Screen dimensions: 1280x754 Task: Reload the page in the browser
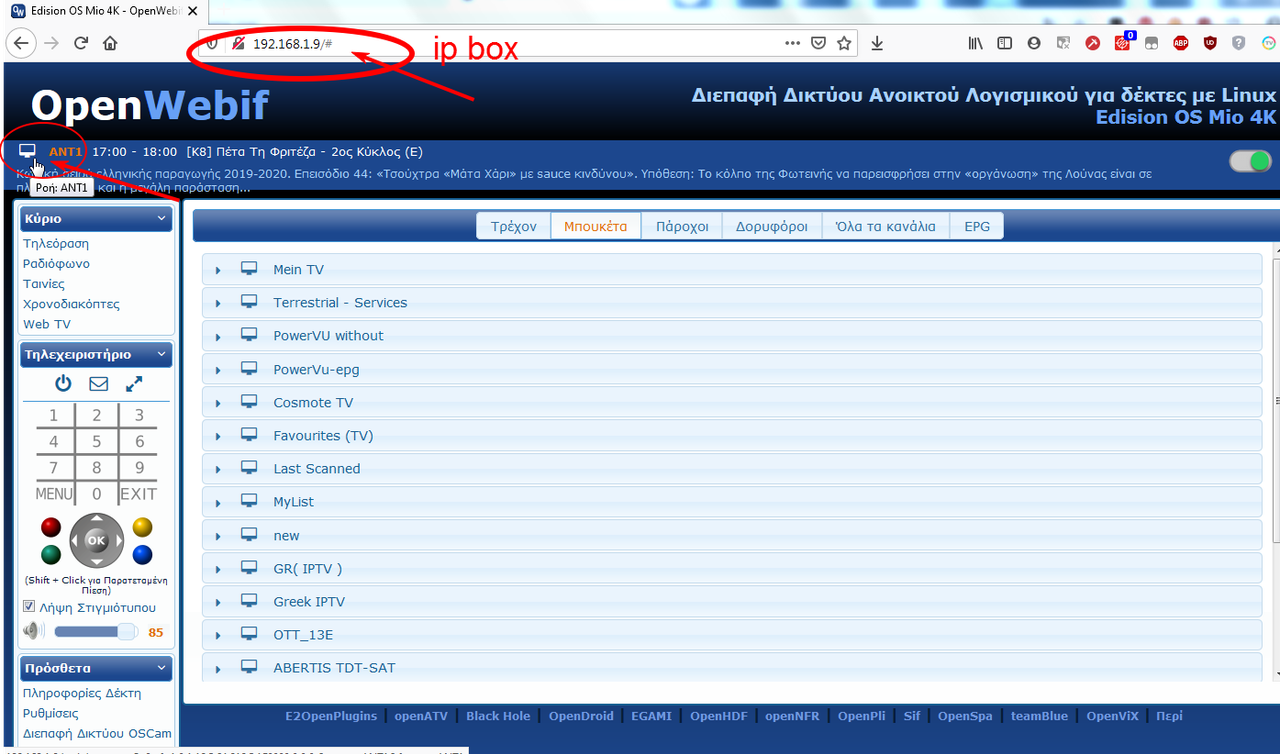point(81,43)
